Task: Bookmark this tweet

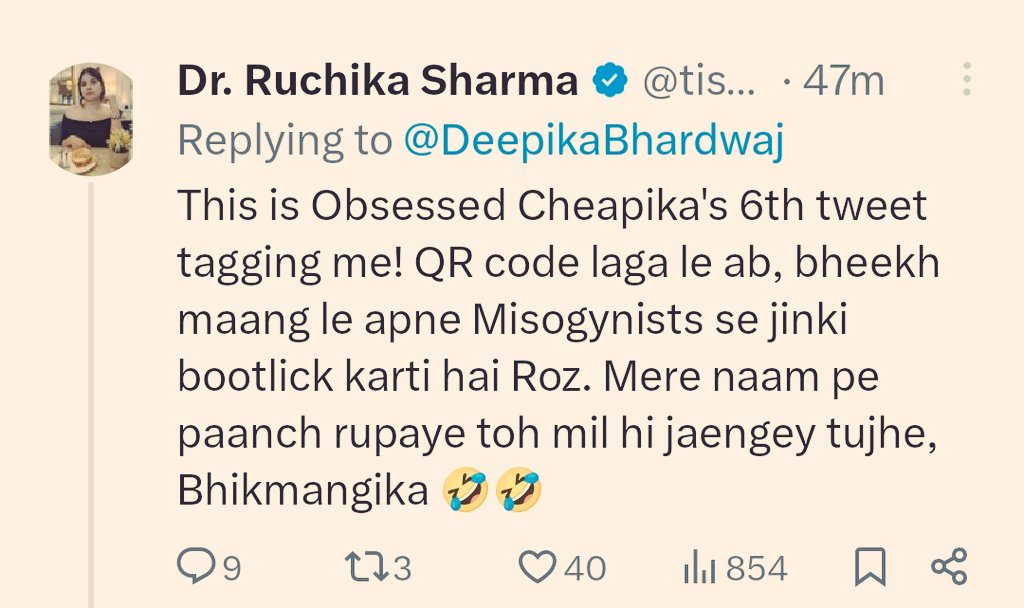Action: [871, 567]
